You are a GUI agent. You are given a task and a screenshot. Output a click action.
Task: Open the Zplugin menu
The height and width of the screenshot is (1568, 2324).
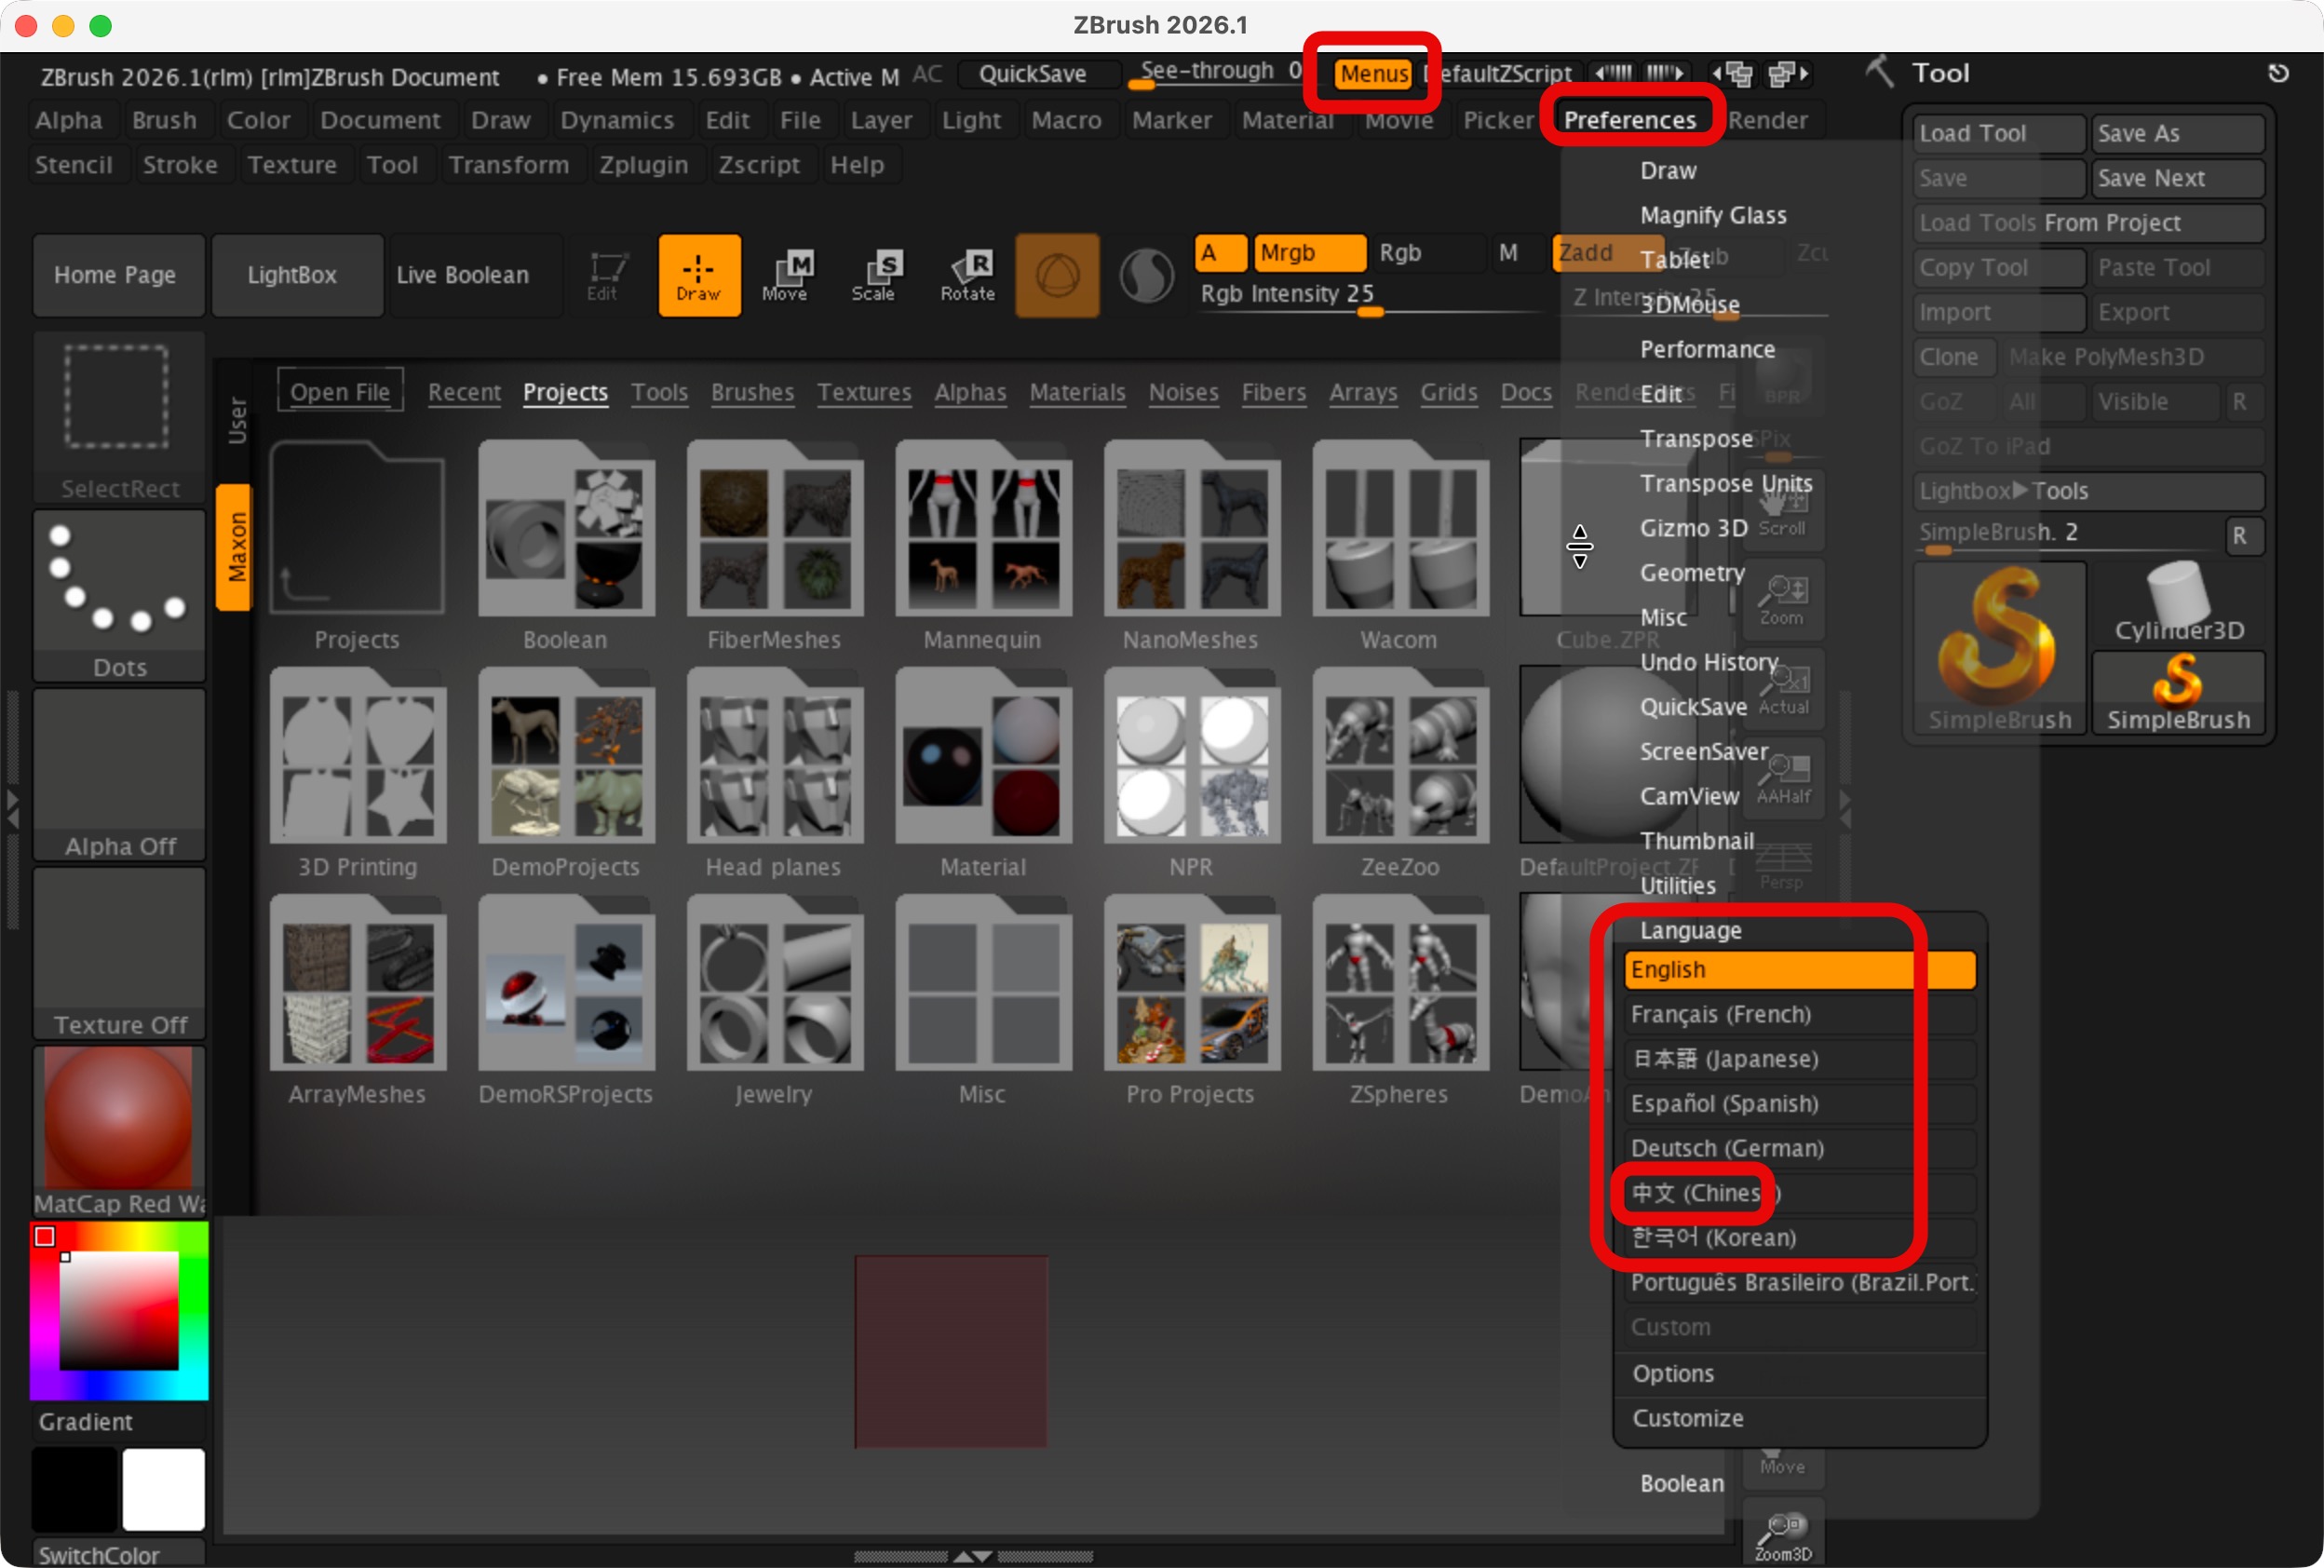(x=643, y=165)
